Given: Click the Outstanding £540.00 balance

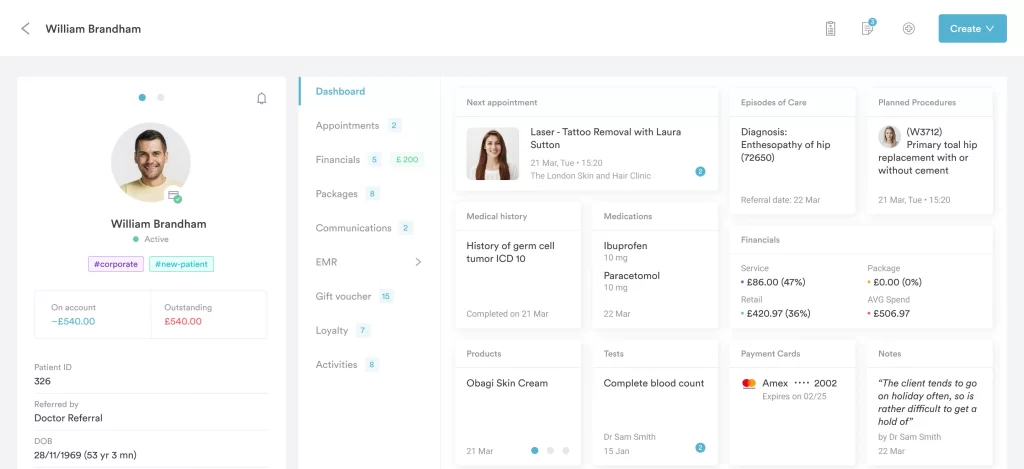Looking at the screenshot, I should [x=182, y=321].
